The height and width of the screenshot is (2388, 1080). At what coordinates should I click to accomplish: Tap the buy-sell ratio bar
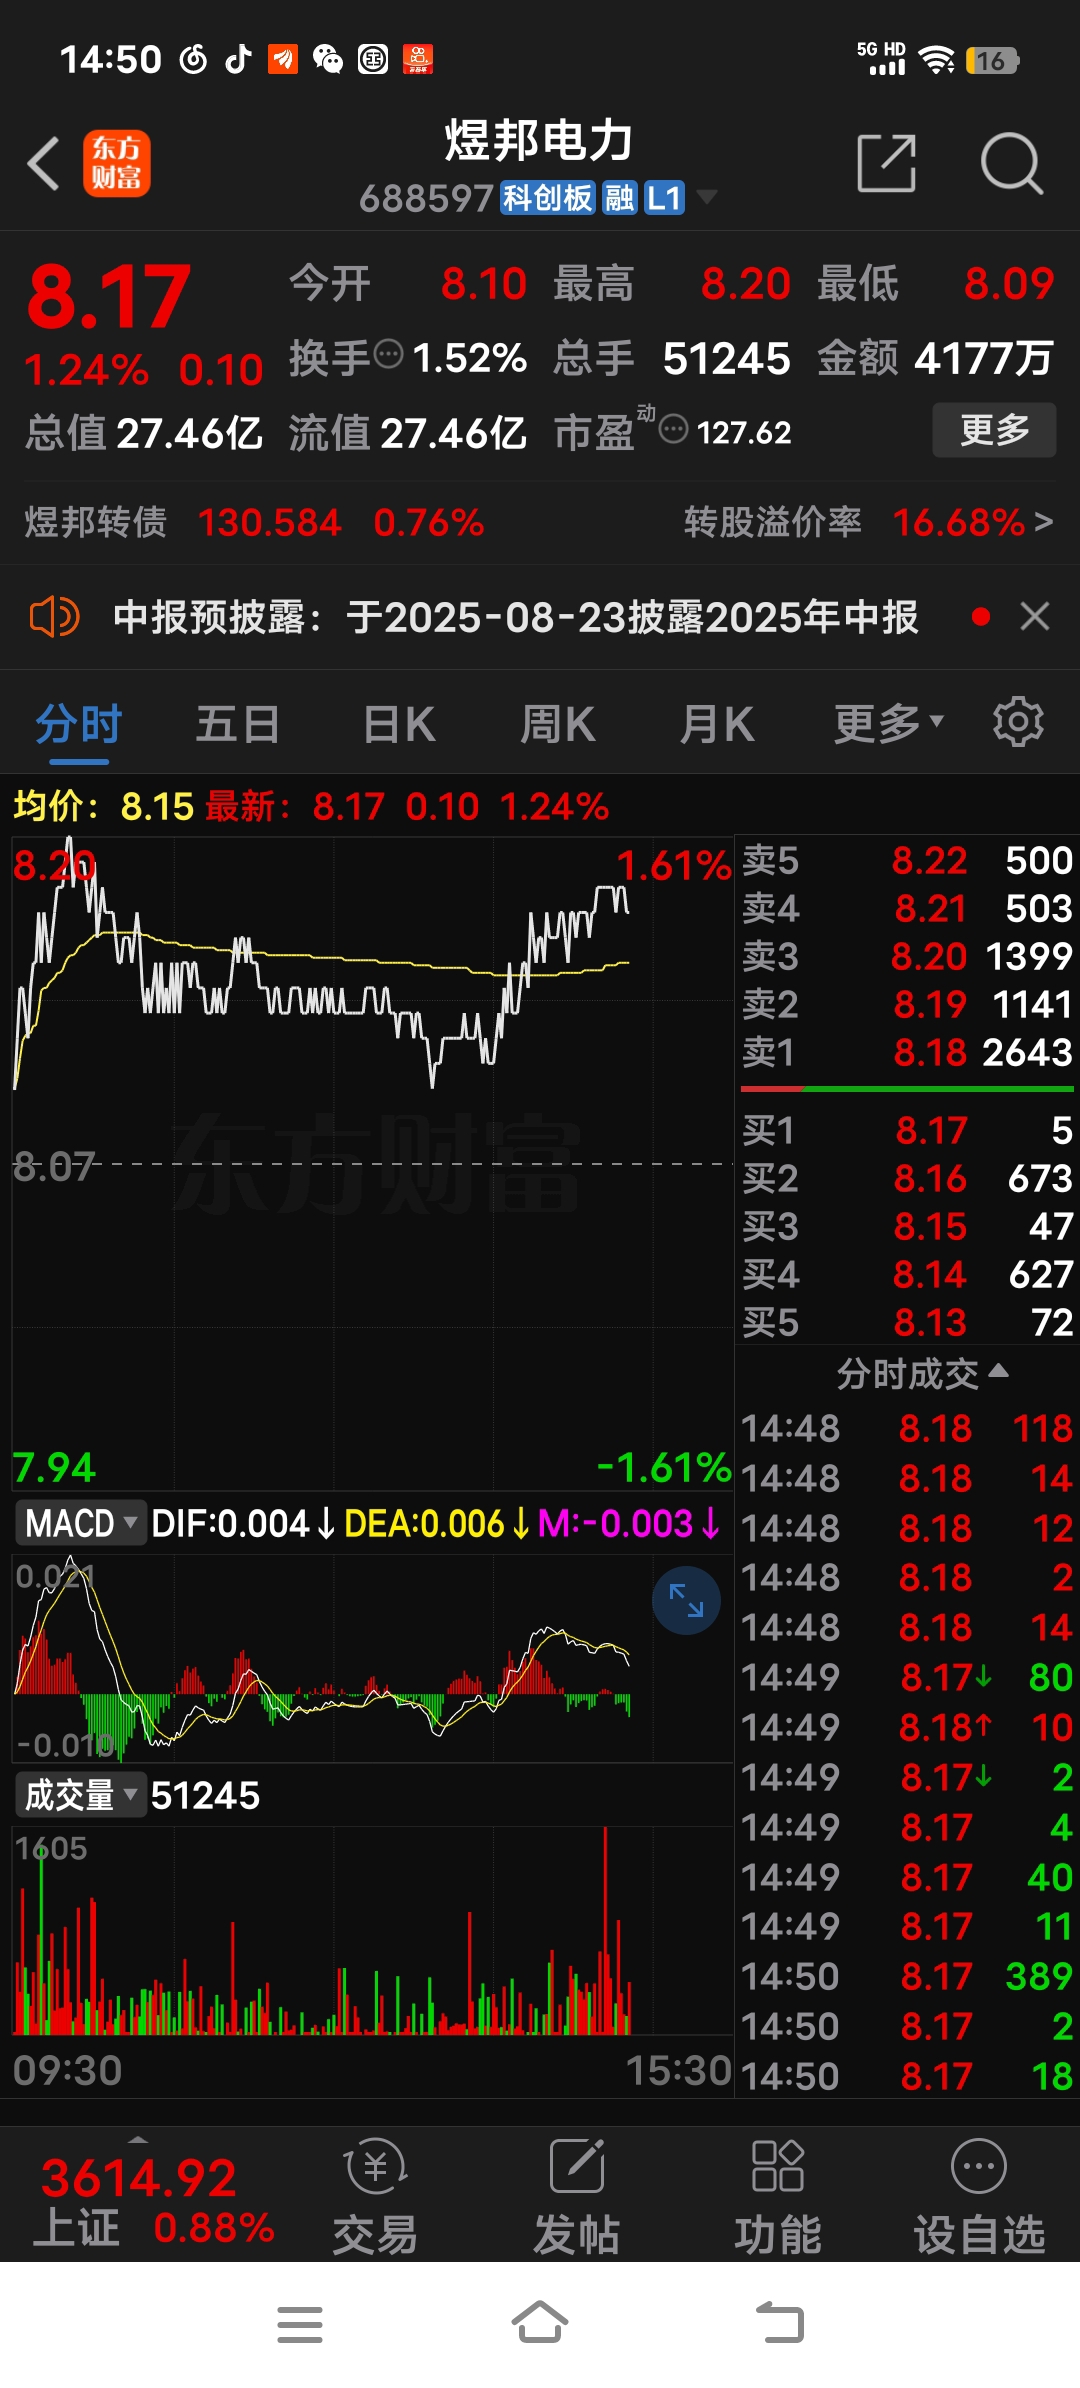click(x=907, y=1088)
